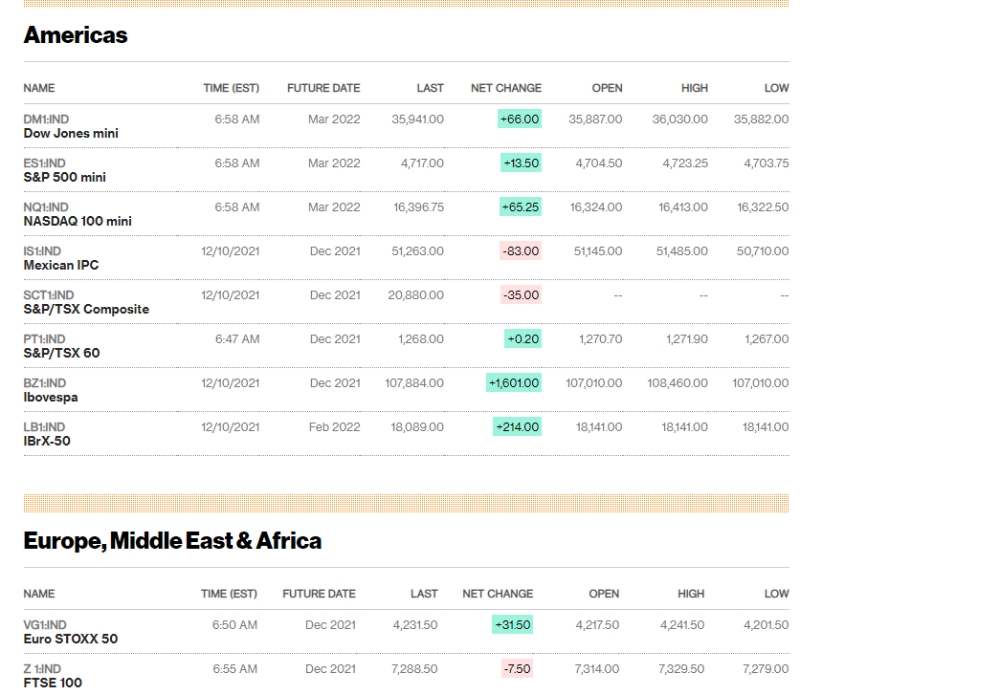Click Europe table NET CHANGE header
Image resolution: width=1000 pixels, height=695 pixels.
(498, 594)
